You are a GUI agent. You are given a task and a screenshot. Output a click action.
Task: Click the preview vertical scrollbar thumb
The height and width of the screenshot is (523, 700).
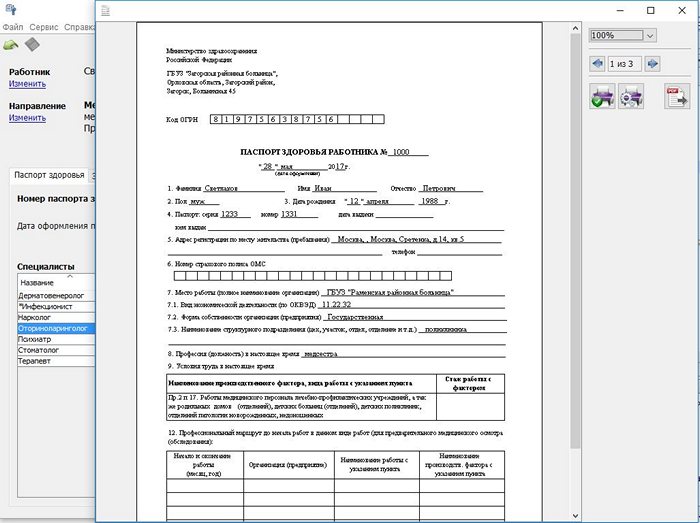(575, 241)
